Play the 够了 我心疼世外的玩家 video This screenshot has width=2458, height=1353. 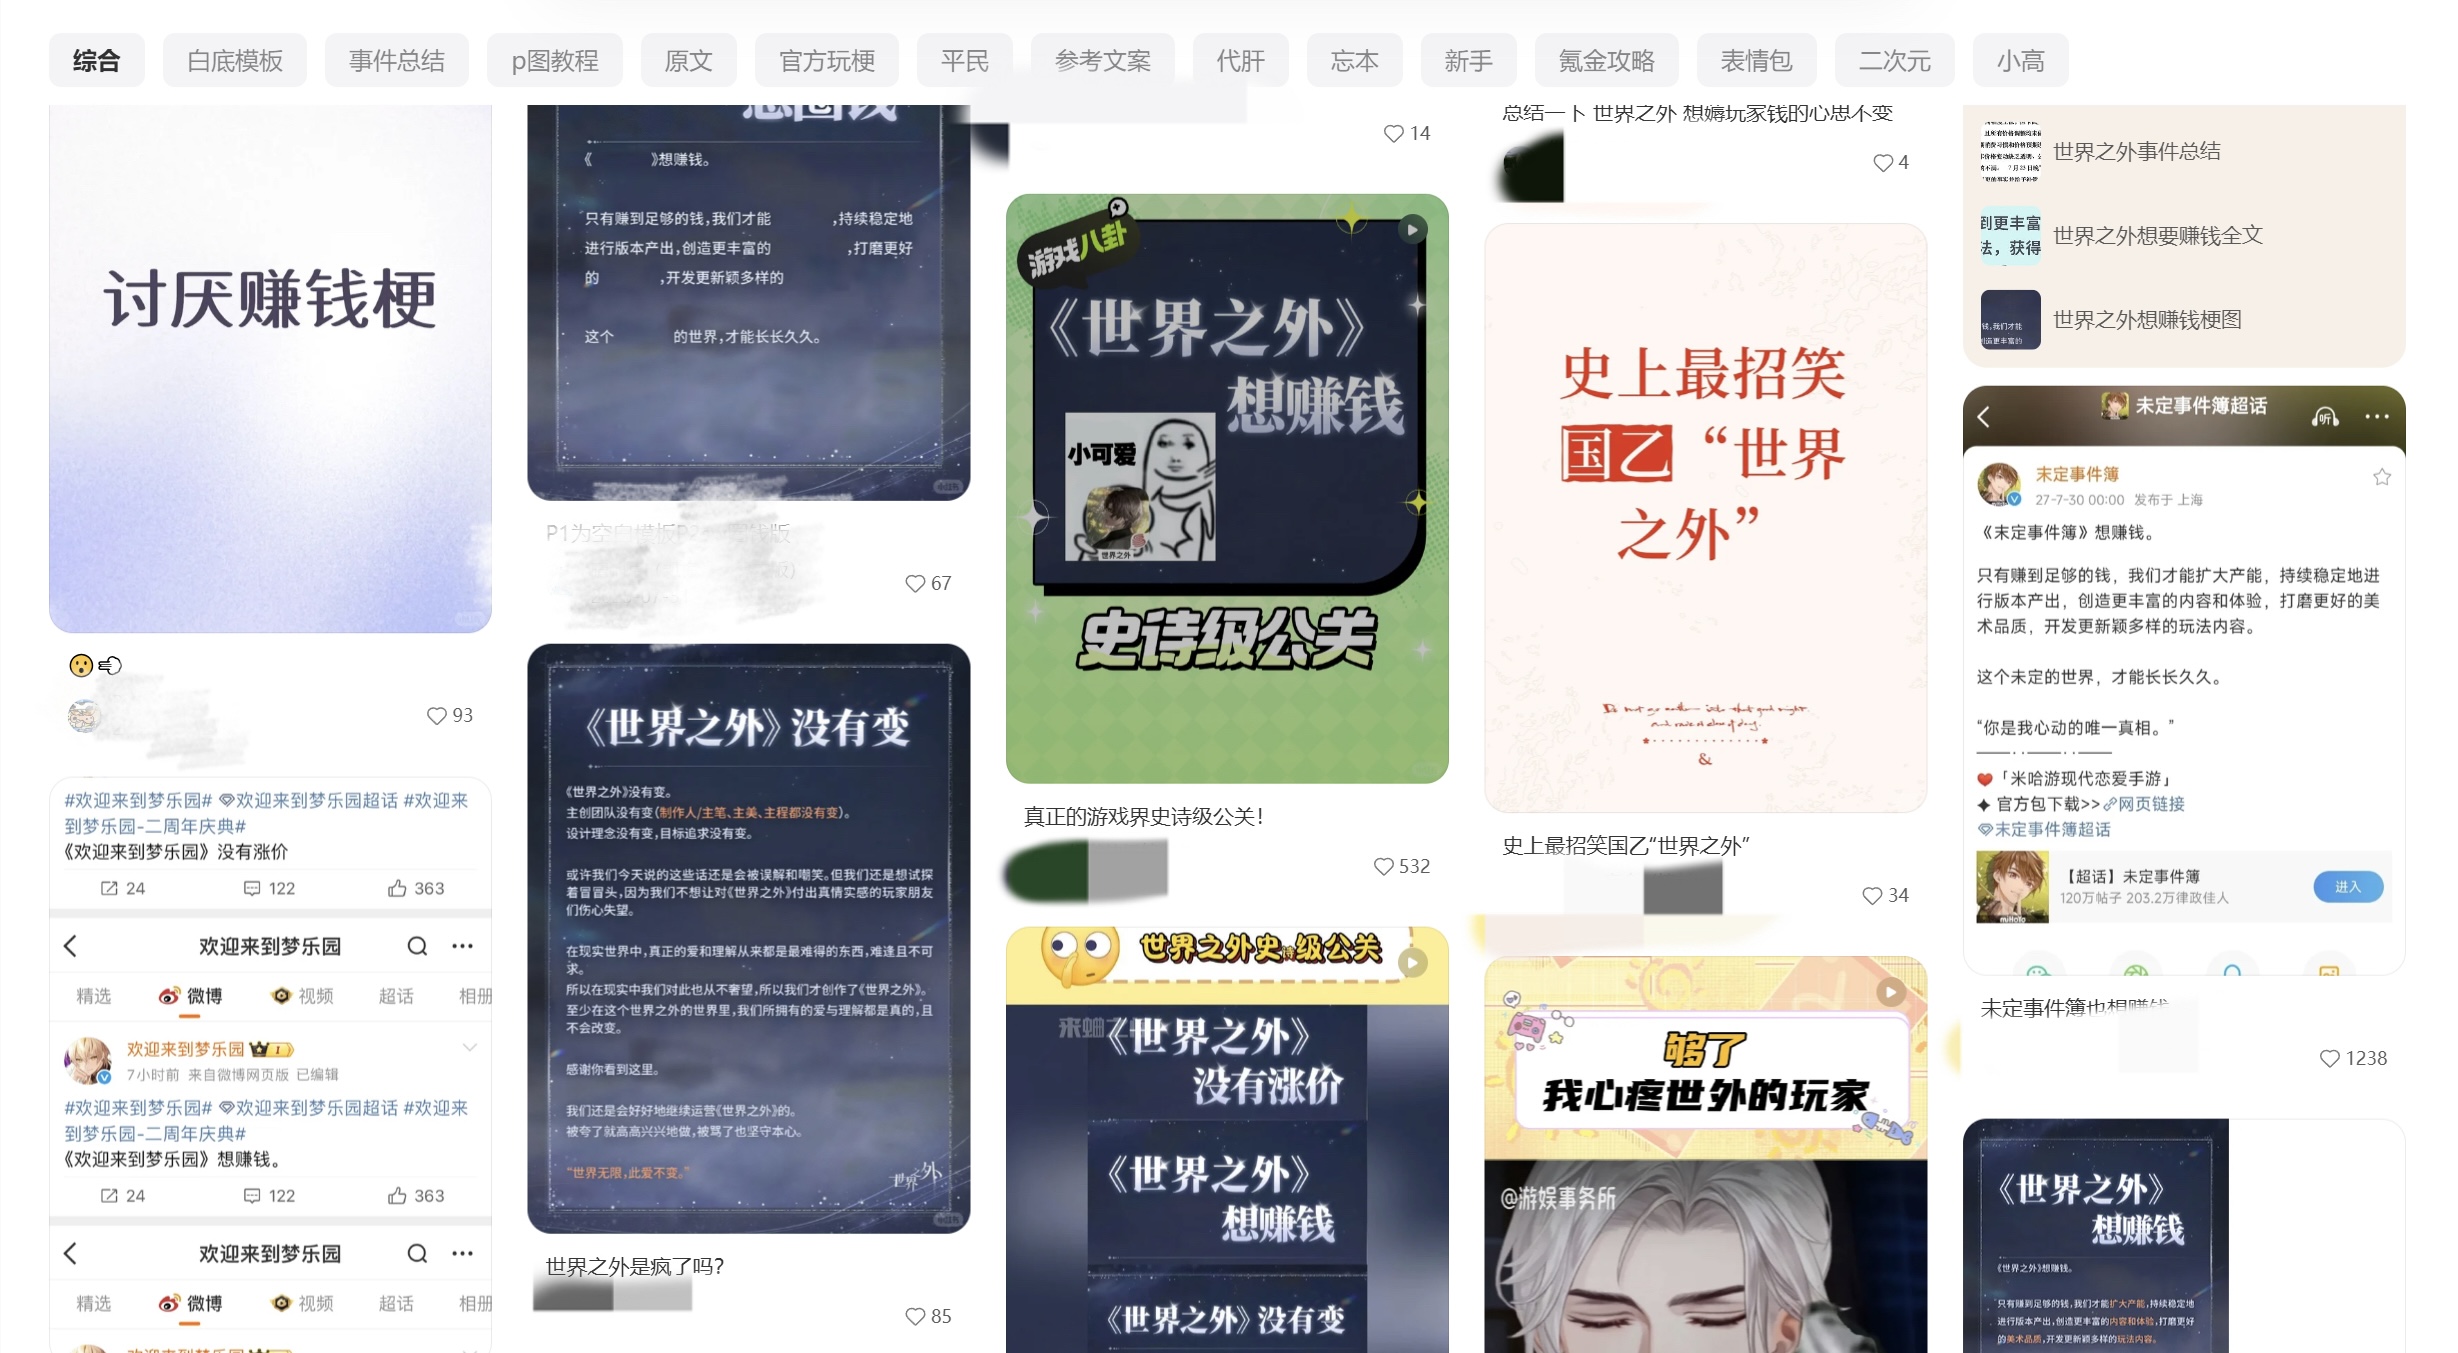click(1890, 992)
